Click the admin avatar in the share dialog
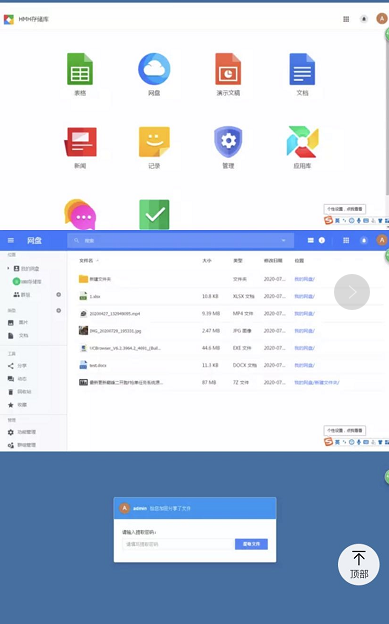 click(125, 508)
